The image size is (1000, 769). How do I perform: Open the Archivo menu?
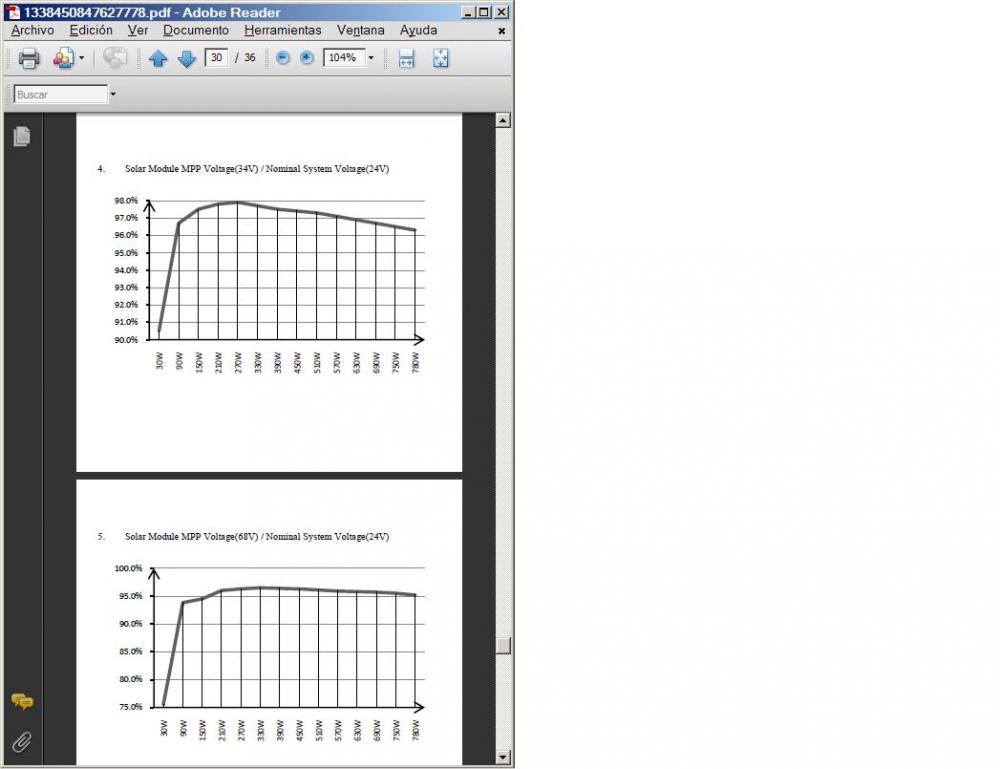(33, 30)
